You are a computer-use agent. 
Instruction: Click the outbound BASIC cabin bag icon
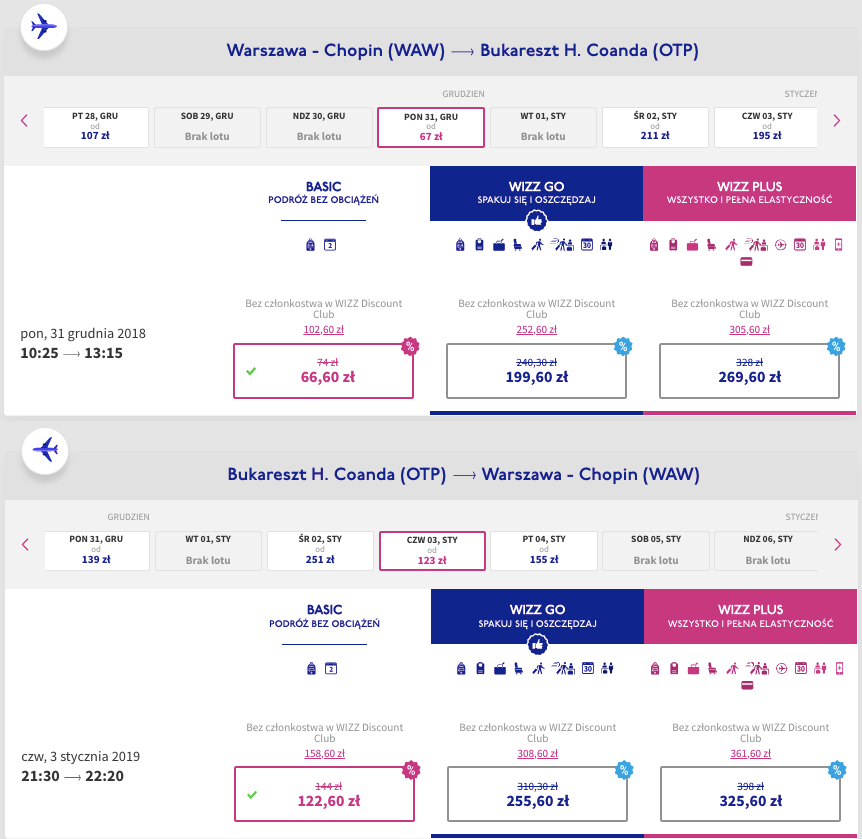311,245
